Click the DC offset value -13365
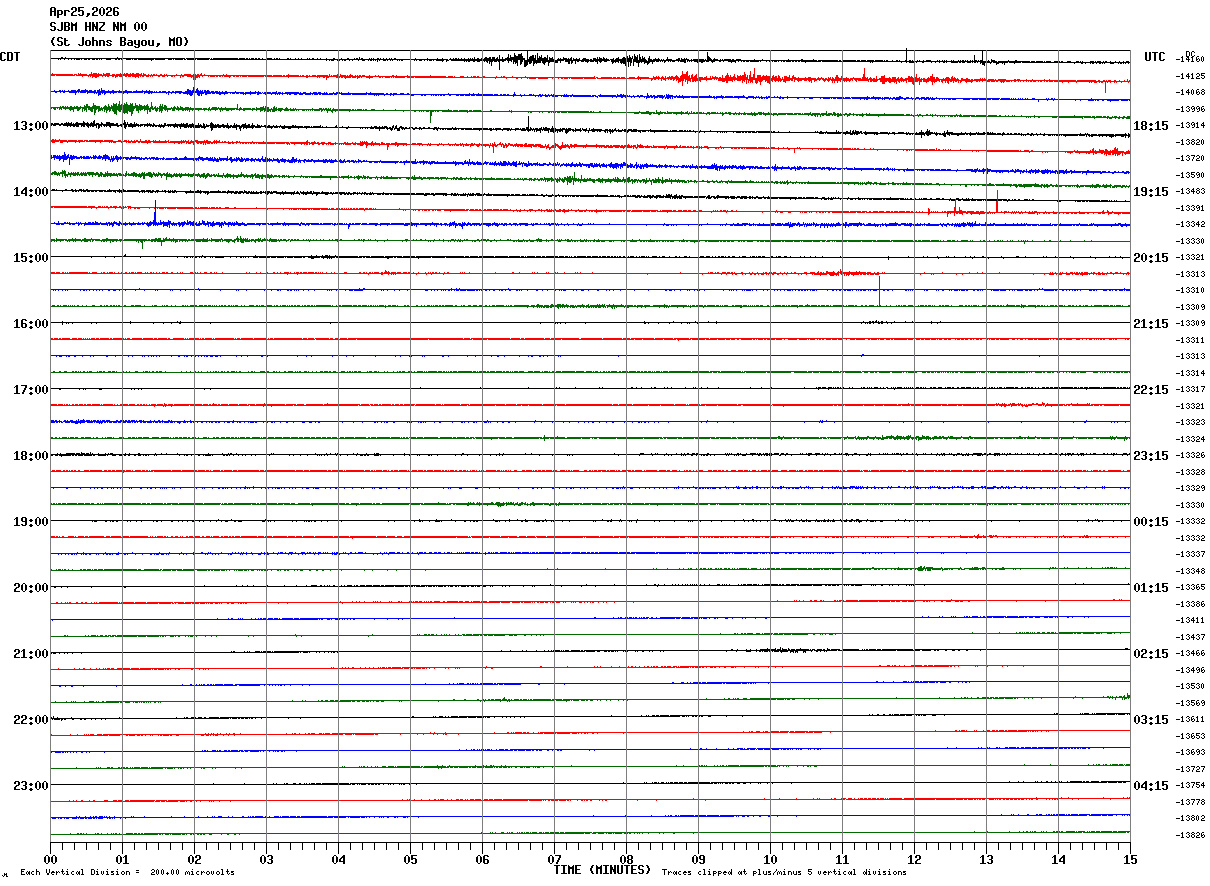The width and height of the screenshot is (1210, 886). 1190,588
